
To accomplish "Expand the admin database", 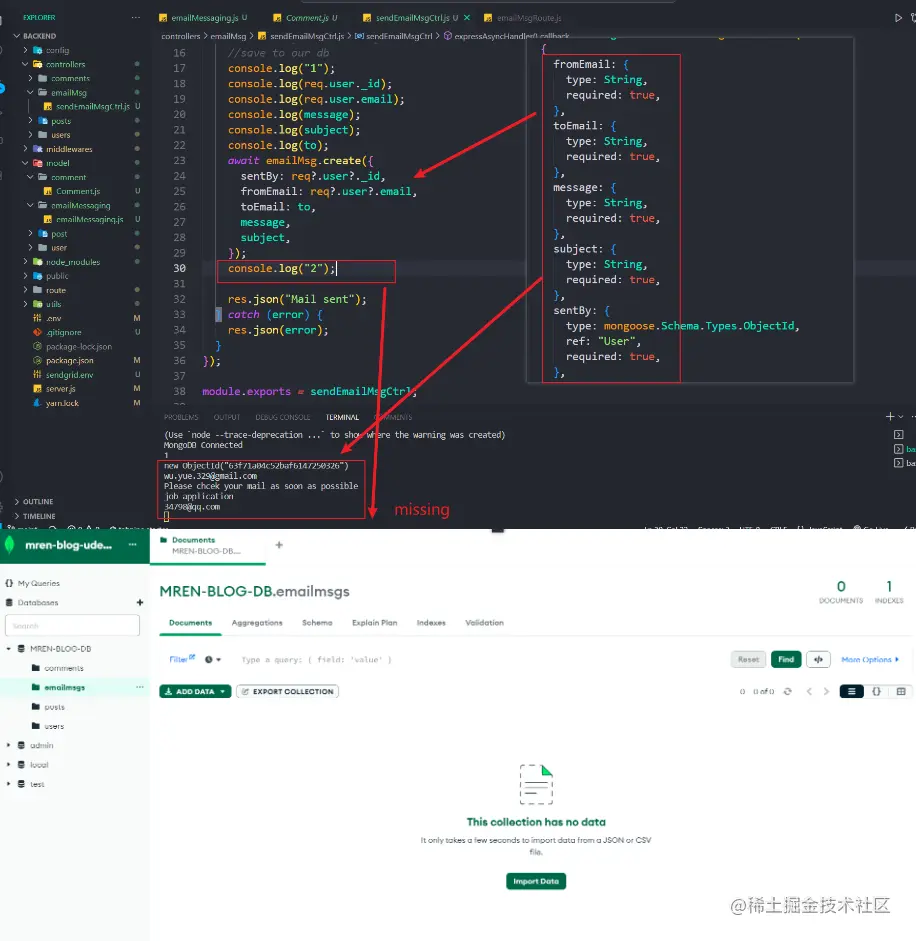I will (8, 745).
